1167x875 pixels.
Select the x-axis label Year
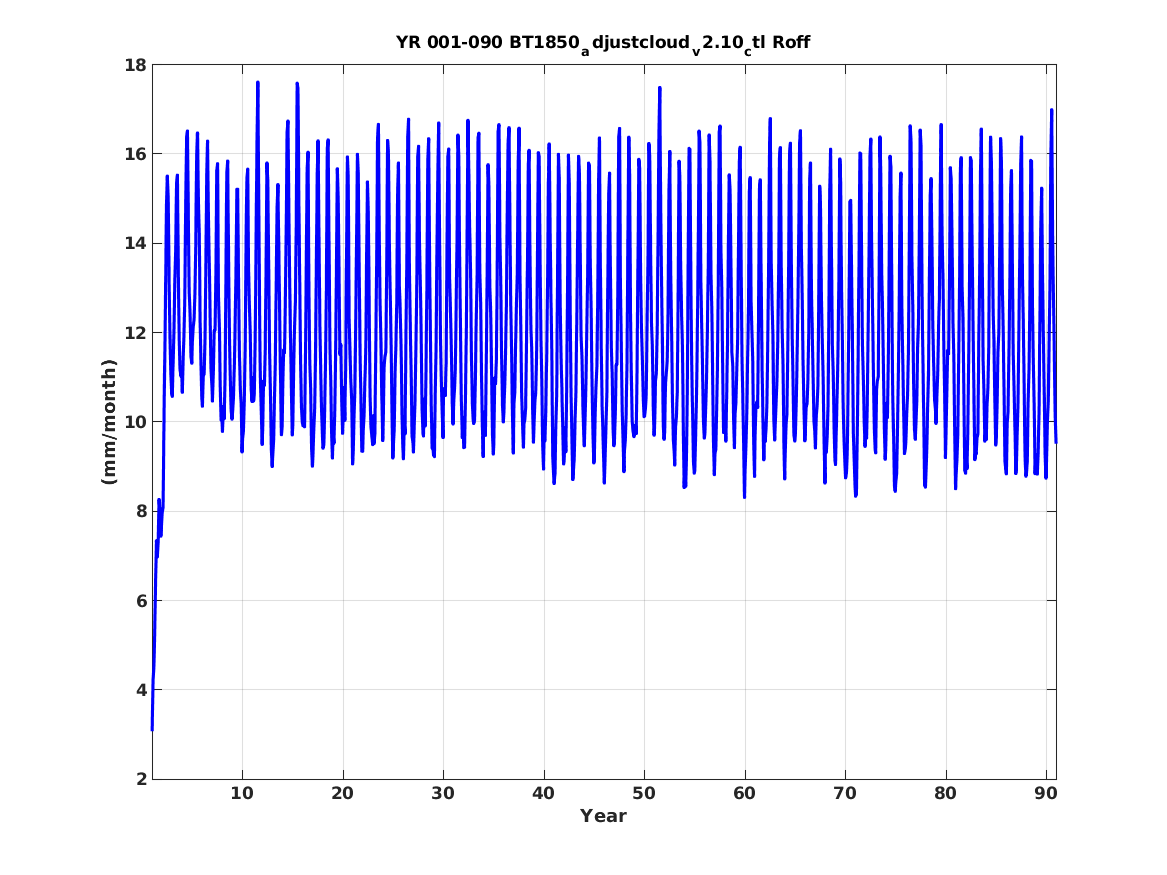tap(604, 816)
